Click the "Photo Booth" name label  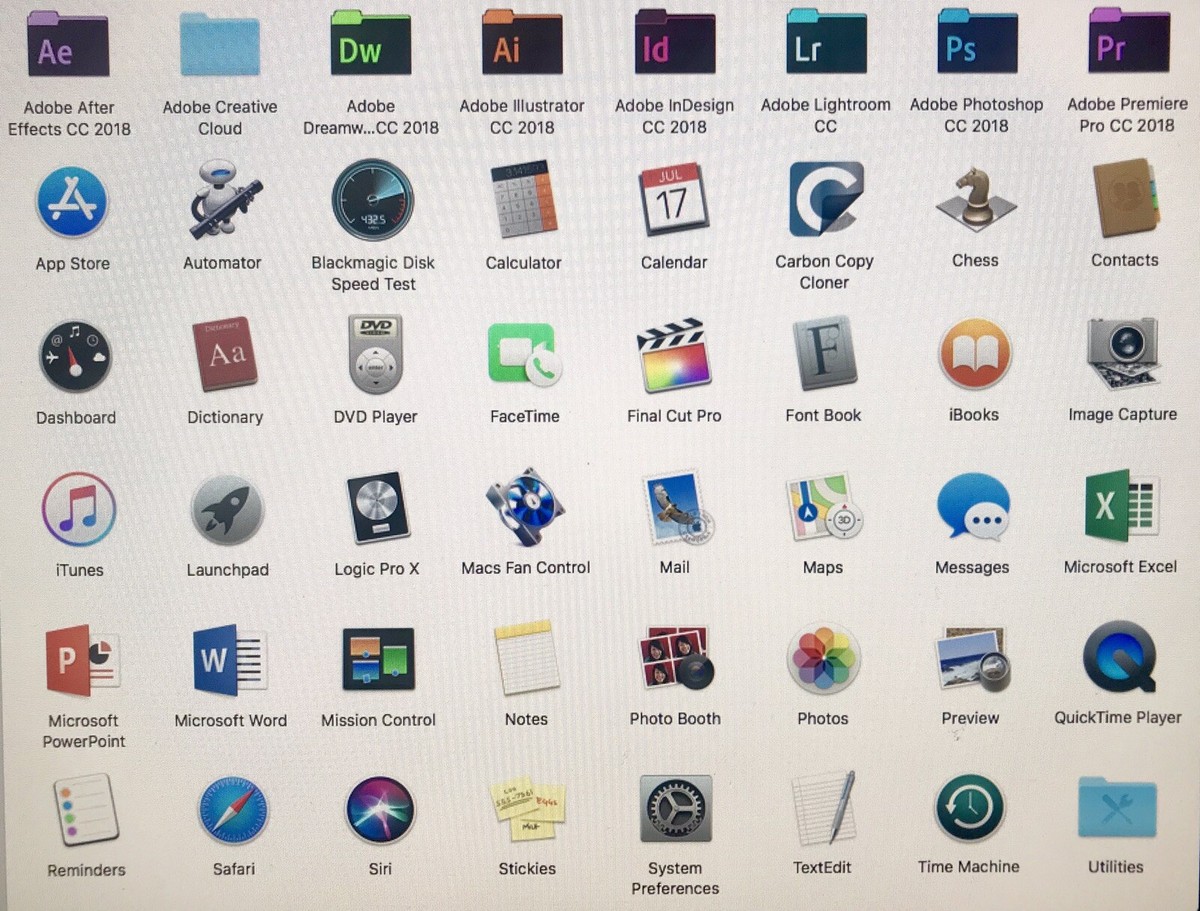(675, 718)
